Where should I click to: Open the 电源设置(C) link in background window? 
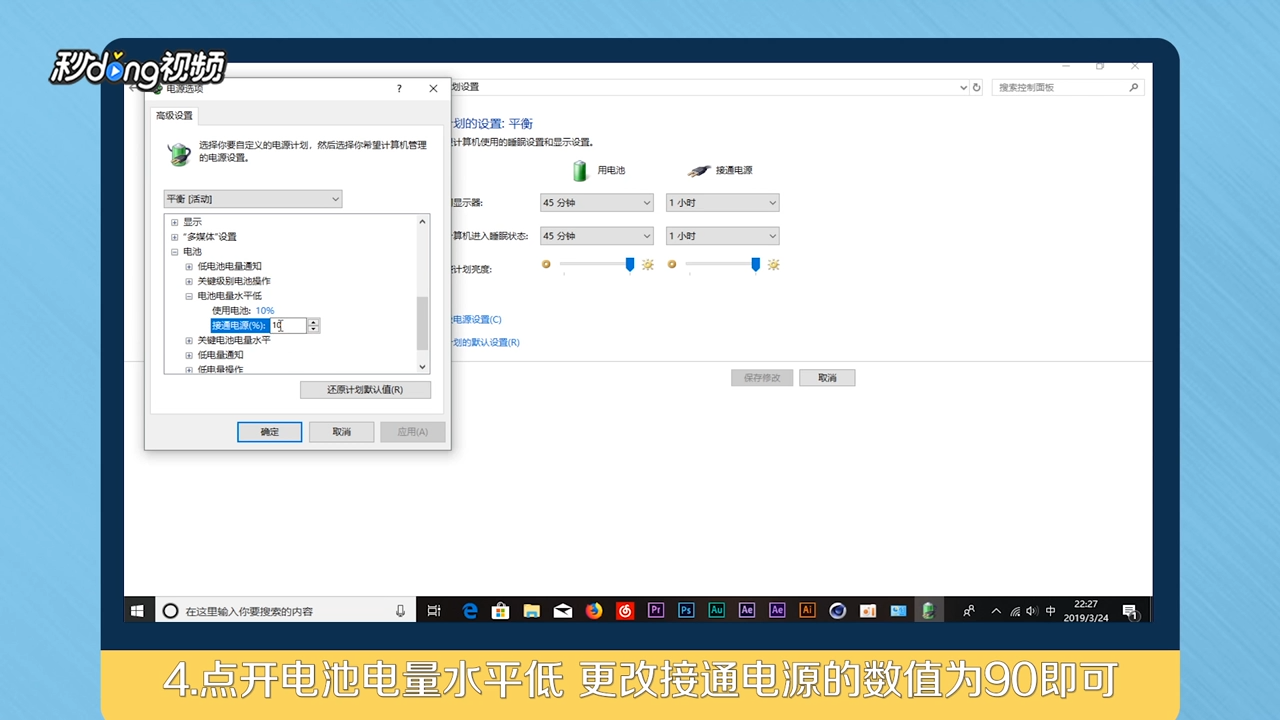click(477, 320)
